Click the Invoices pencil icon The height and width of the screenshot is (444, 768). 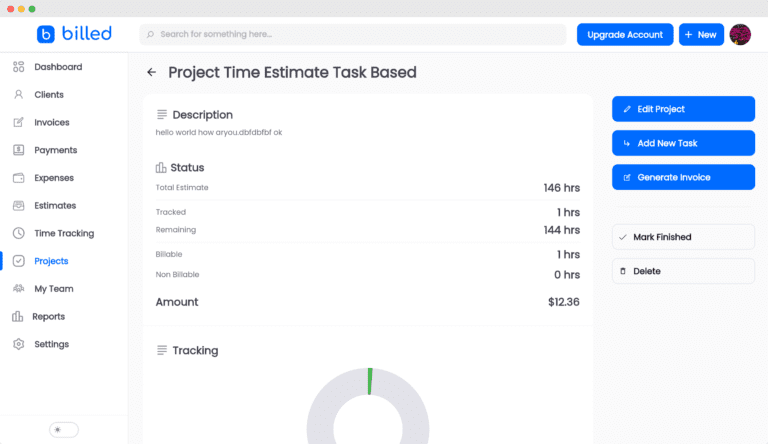[19, 122]
